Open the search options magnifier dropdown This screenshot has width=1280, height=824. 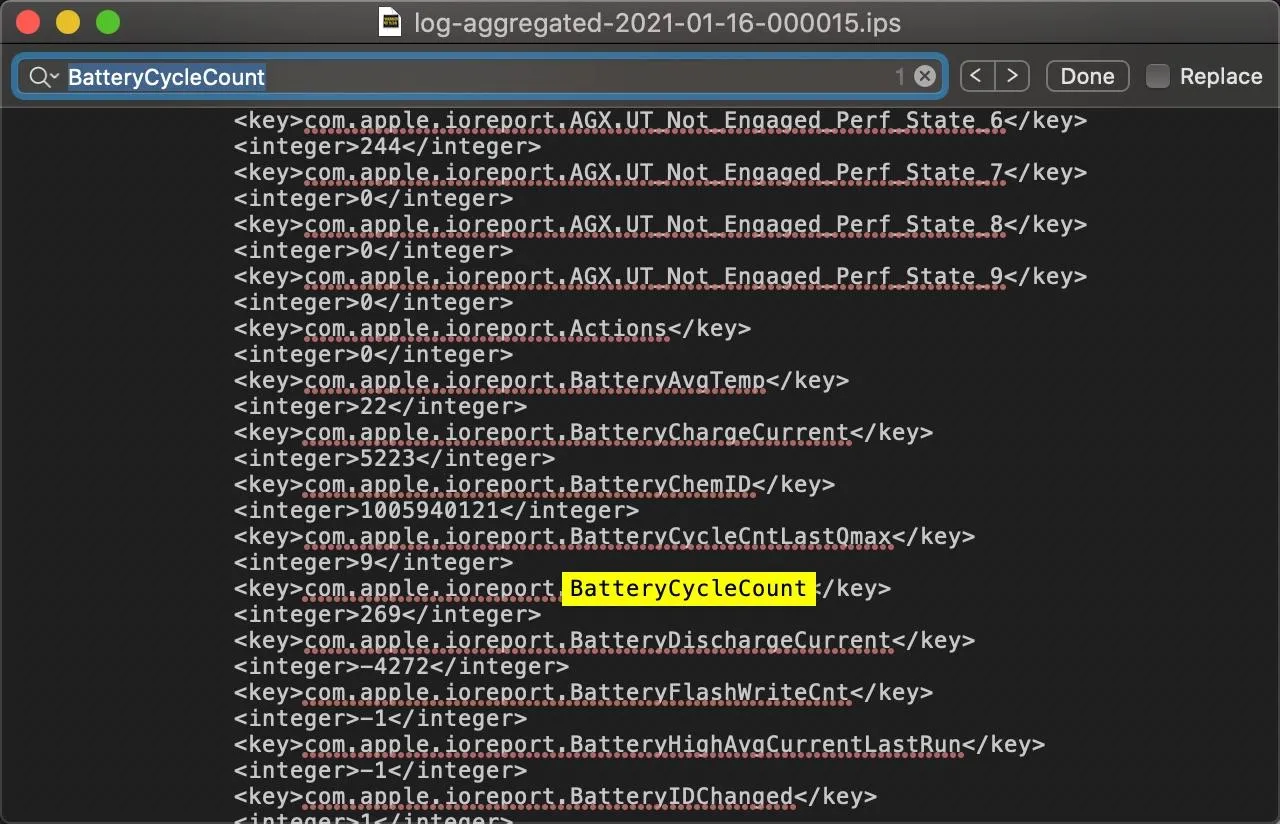click(44, 77)
